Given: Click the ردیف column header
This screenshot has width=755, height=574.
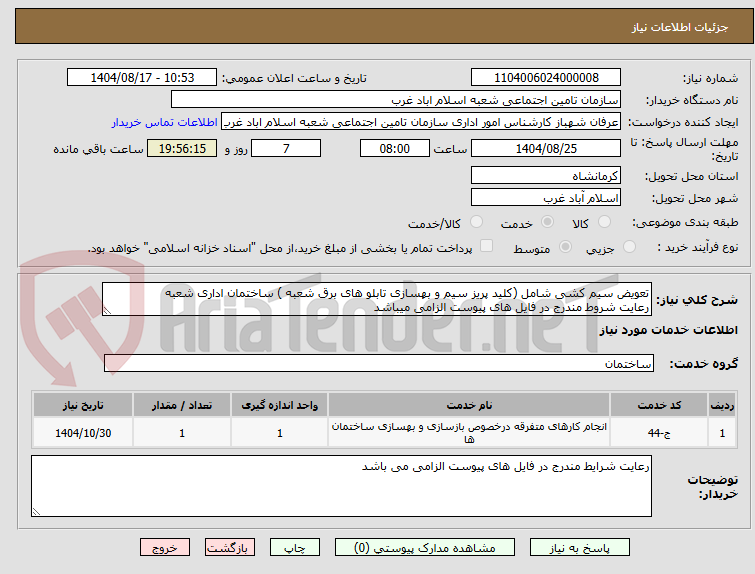Looking at the screenshot, I should click(722, 405).
